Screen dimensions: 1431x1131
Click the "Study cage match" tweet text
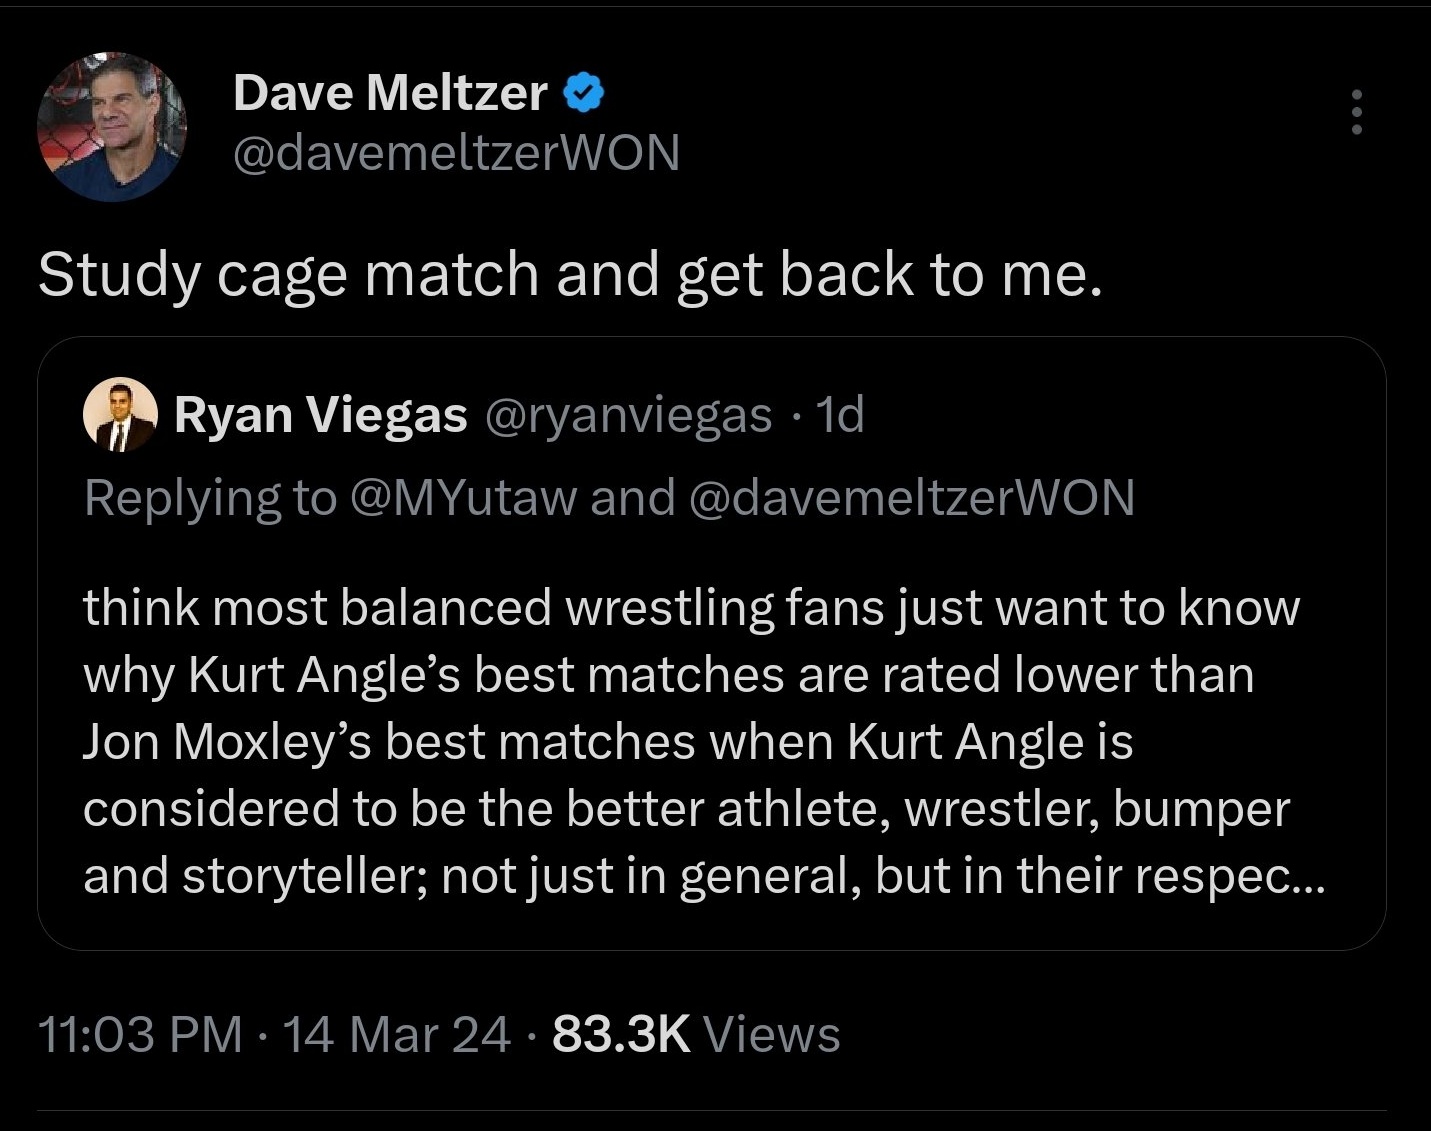click(570, 274)
